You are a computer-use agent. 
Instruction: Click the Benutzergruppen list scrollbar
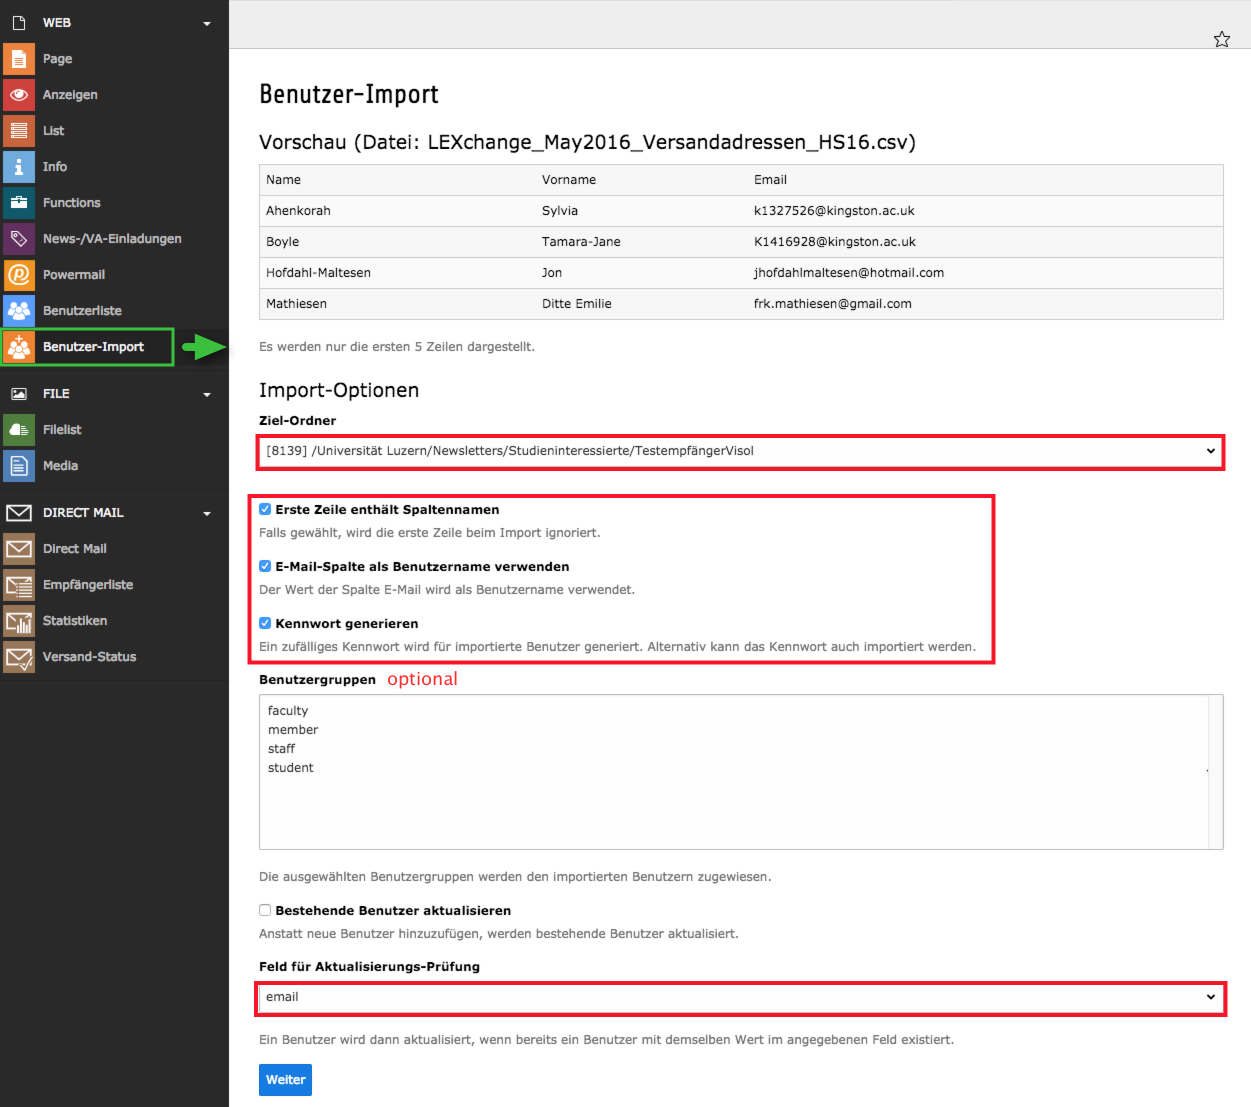tap(1216, 772)
